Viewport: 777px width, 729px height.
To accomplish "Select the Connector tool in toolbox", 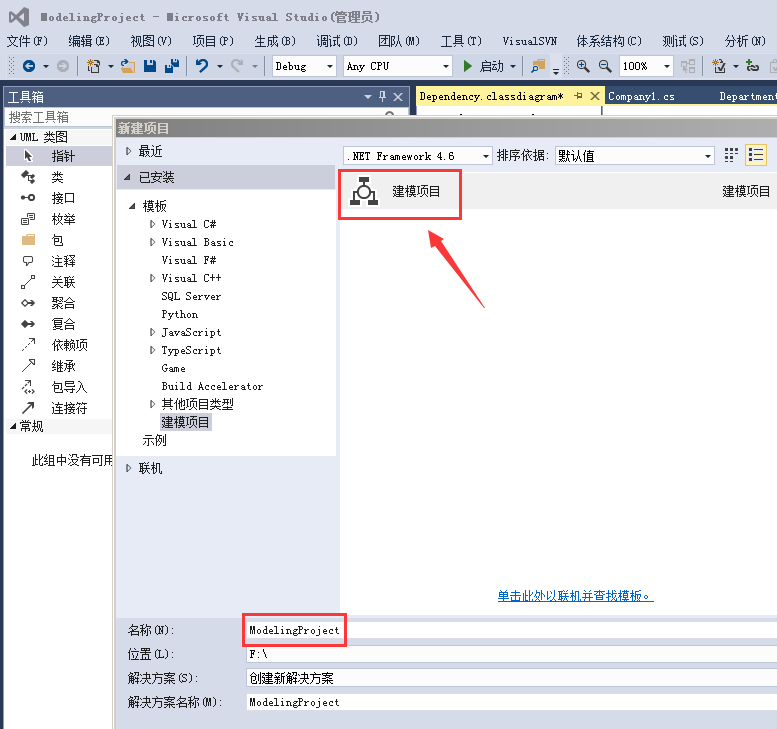I will coord(58,408).
